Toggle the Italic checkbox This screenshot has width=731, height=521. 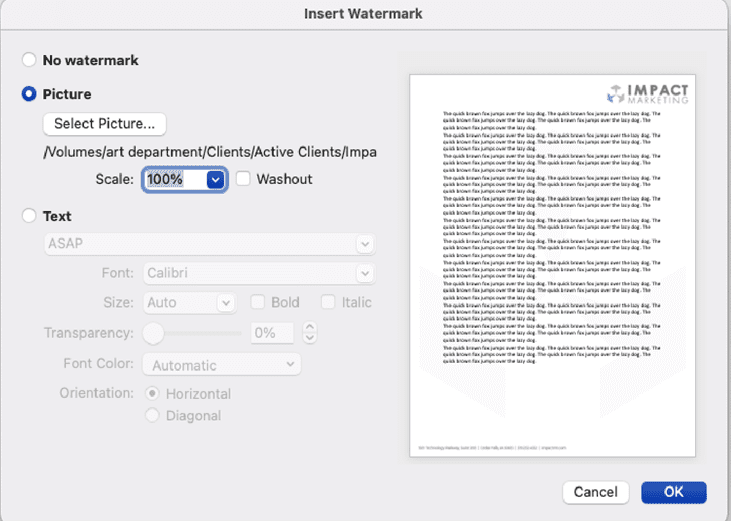pyautogui.click(x=328, y=302)
